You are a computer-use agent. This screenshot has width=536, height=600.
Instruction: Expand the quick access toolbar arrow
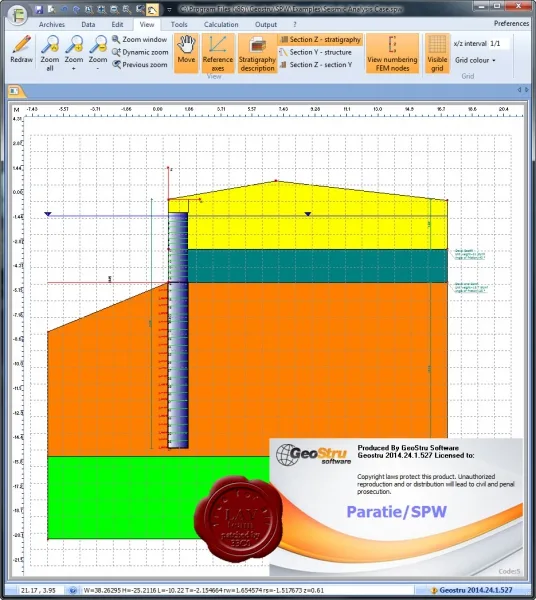point(169,10)
